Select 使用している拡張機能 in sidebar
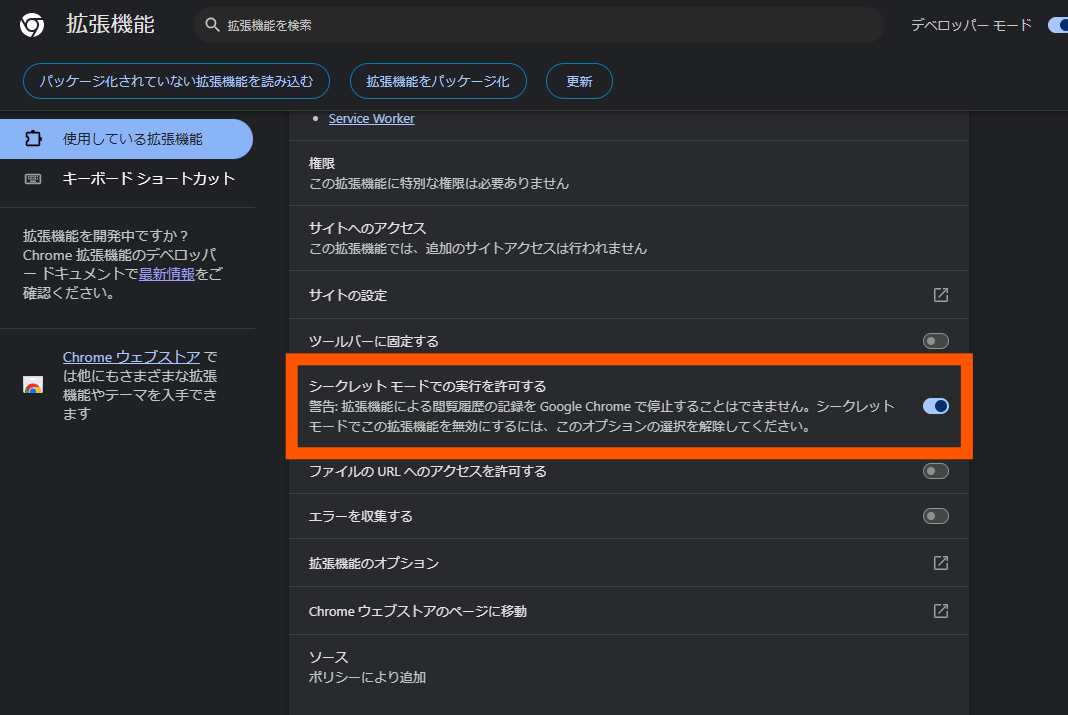Image resolution: width=1068 pixels, height=715 pixels. [132, 139]
